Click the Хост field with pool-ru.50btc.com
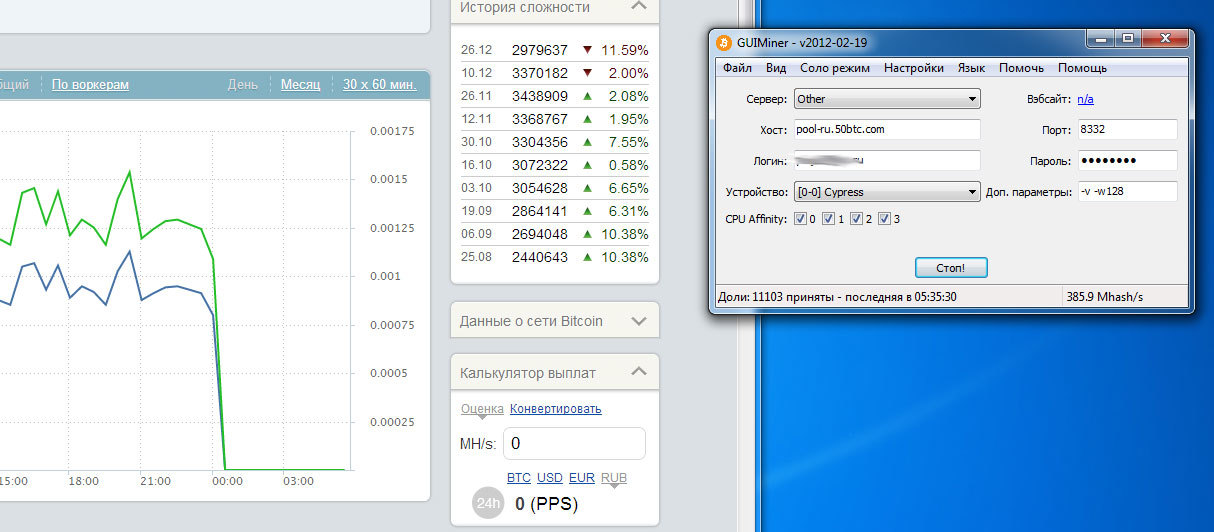The image size is (1214, 532). pyautogui.click(x=887, y=130)
